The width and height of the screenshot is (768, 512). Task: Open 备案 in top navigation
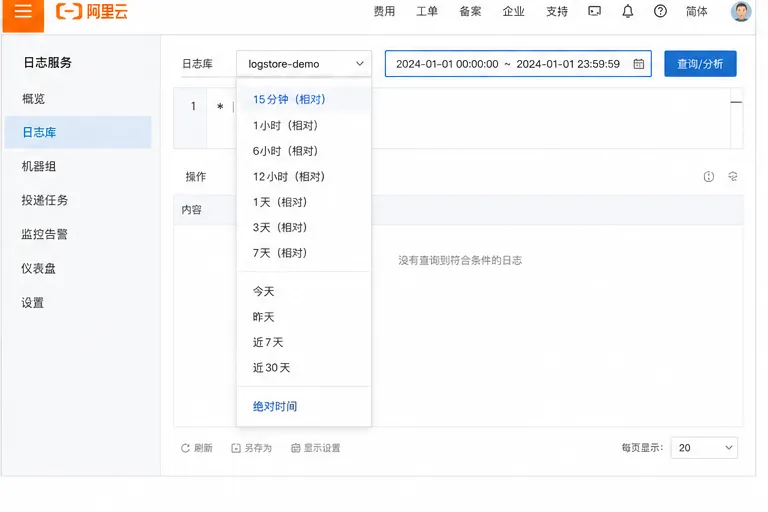pyautogui.click(x=470, y=11)
